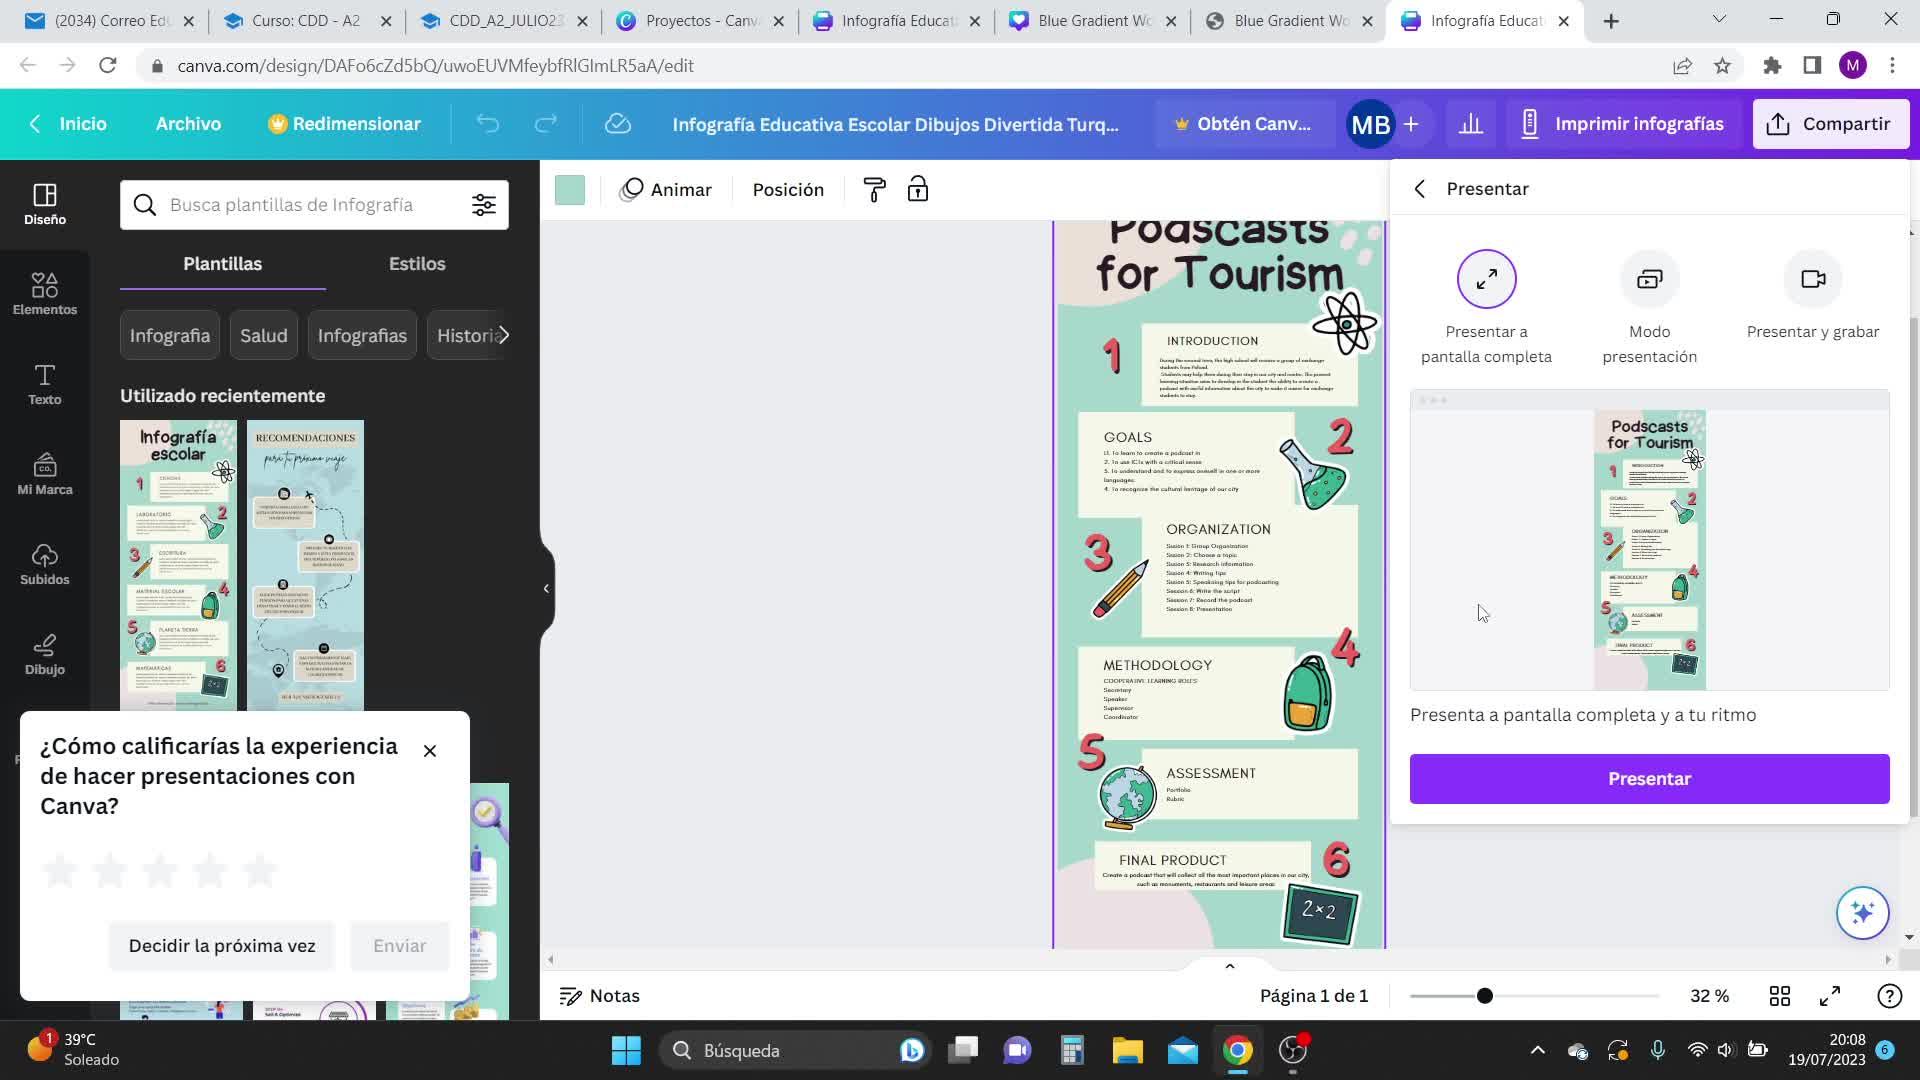Click the Canva magic assistant button
1920x1080 pixels.
coord(1862,912)
